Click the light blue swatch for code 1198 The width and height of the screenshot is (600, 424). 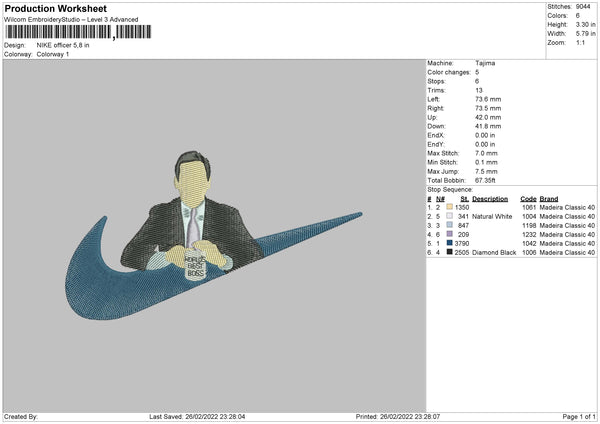449,225
